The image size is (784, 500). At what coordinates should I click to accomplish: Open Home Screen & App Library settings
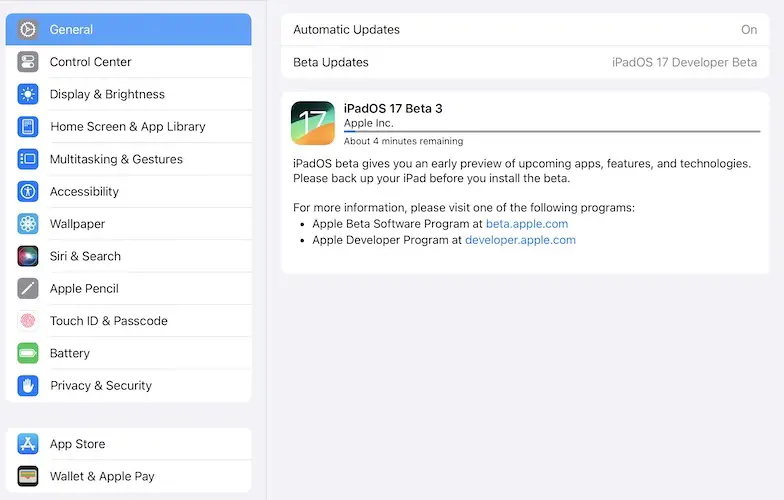[128, 127]
